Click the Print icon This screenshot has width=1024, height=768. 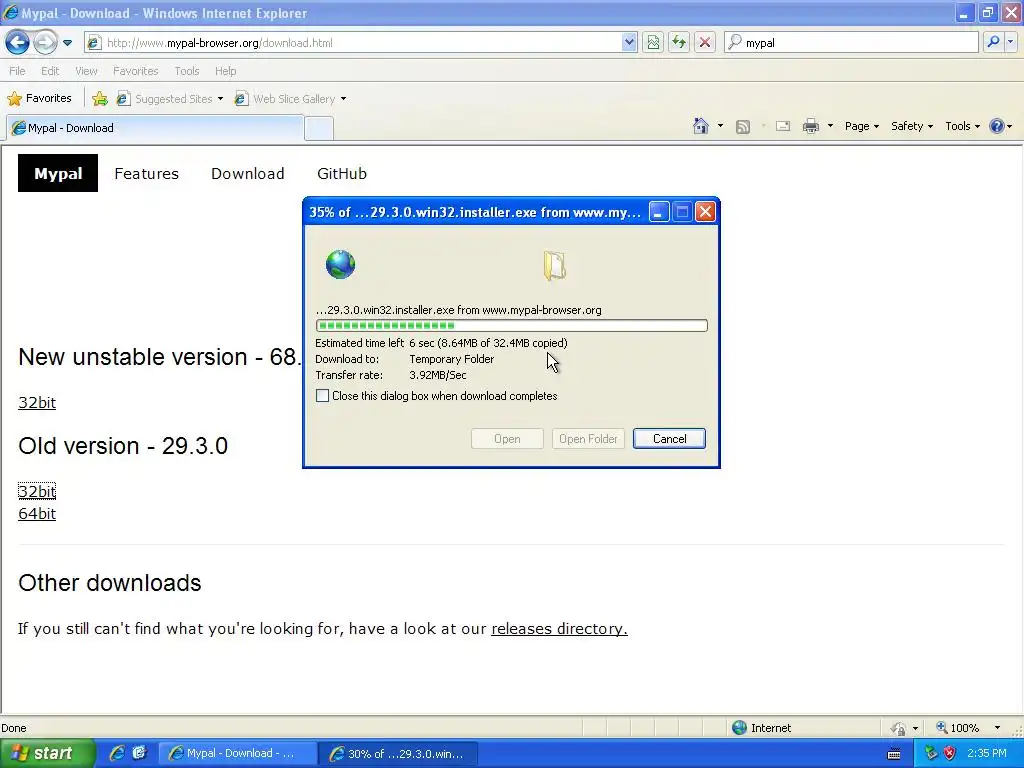coord(810,126)
